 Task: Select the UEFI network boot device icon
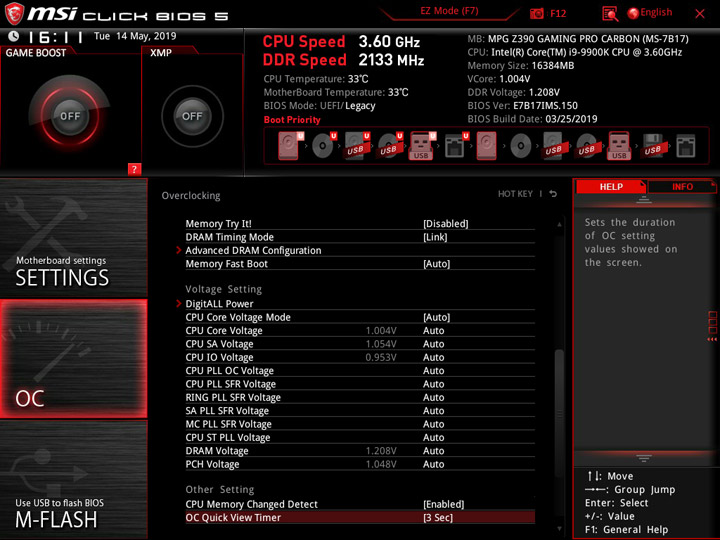pos(456,146)
